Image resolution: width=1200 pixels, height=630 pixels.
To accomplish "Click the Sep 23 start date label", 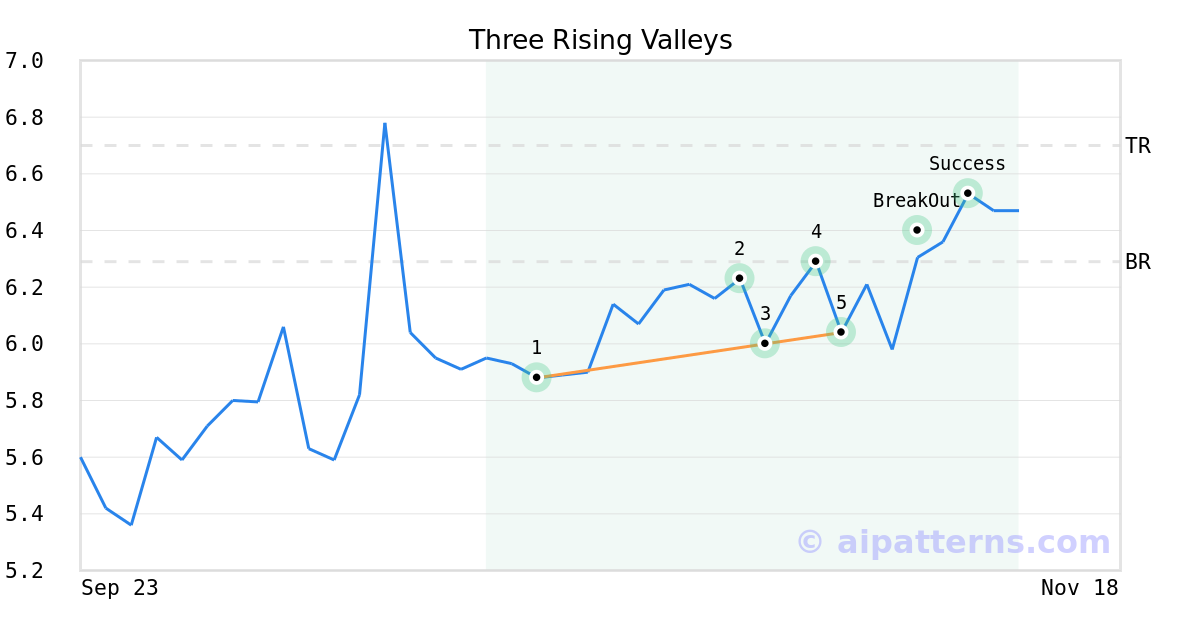I will click(120, 588).
